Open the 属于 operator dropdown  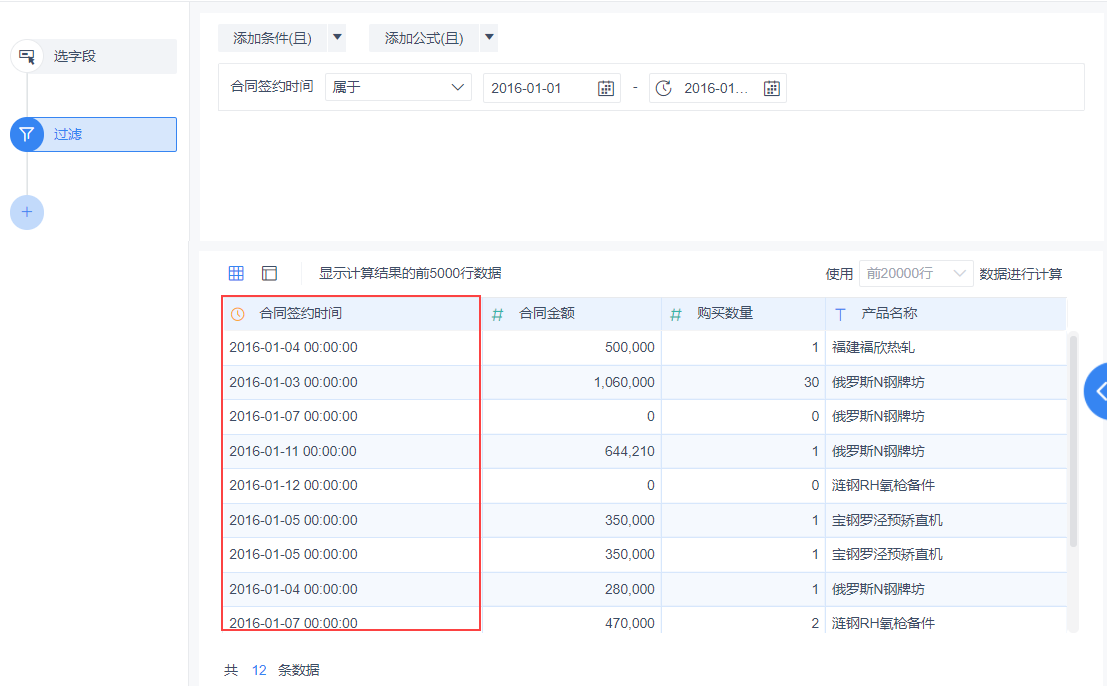click(x=398, y=88)
